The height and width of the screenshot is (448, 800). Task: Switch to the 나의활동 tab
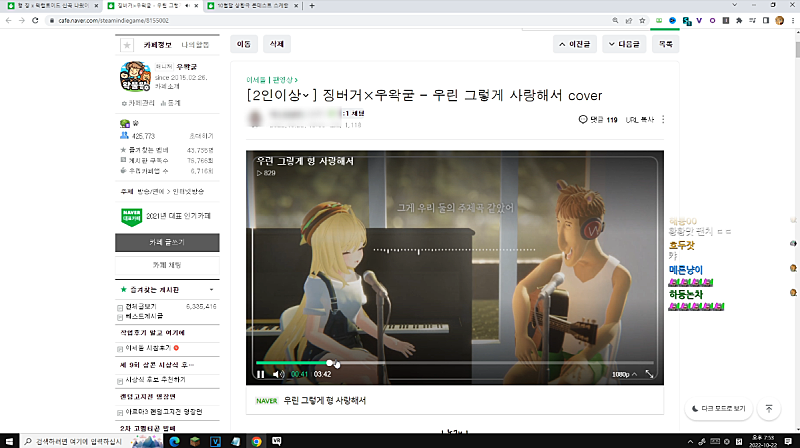point(195,45)
